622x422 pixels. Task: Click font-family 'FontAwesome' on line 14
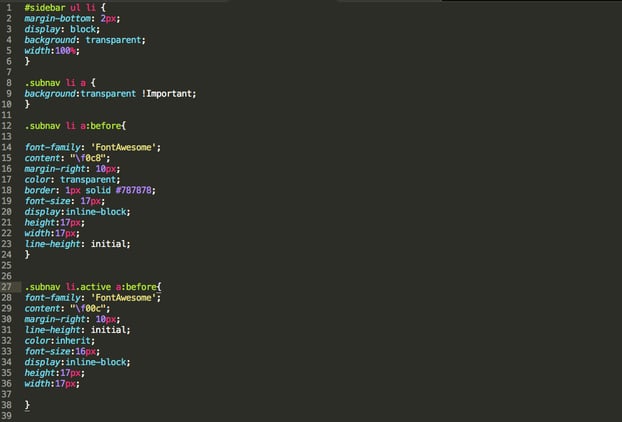tap(93, 147)
